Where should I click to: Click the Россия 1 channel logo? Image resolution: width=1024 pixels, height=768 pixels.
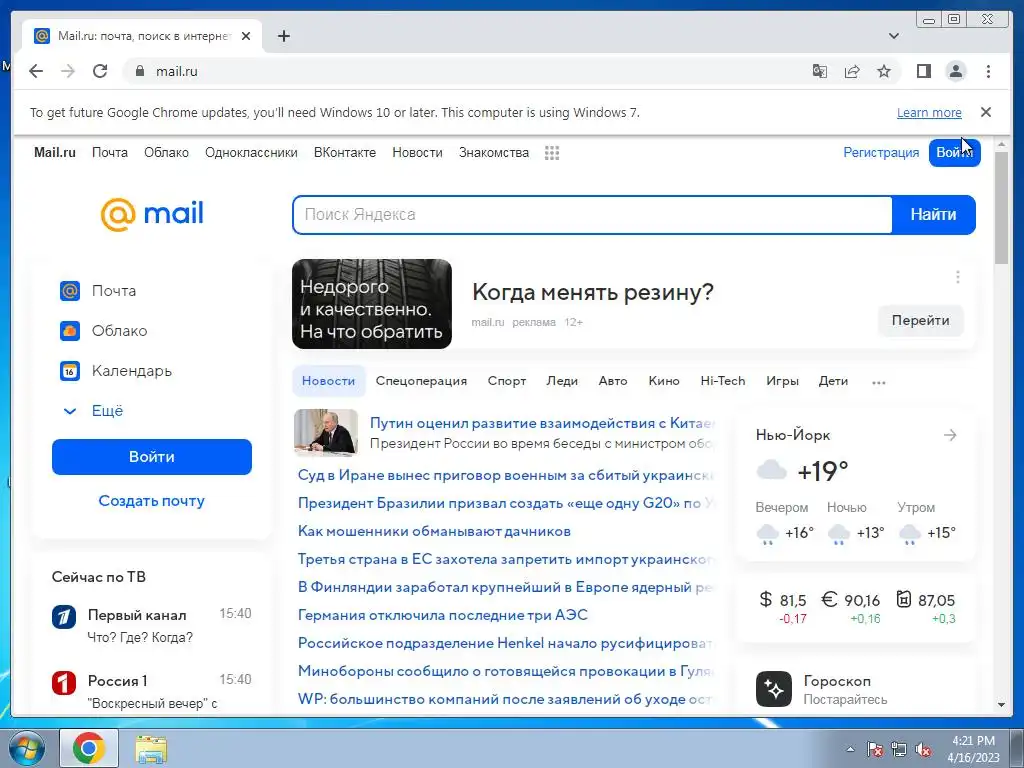pyautogui.click(x=64, y=683)
